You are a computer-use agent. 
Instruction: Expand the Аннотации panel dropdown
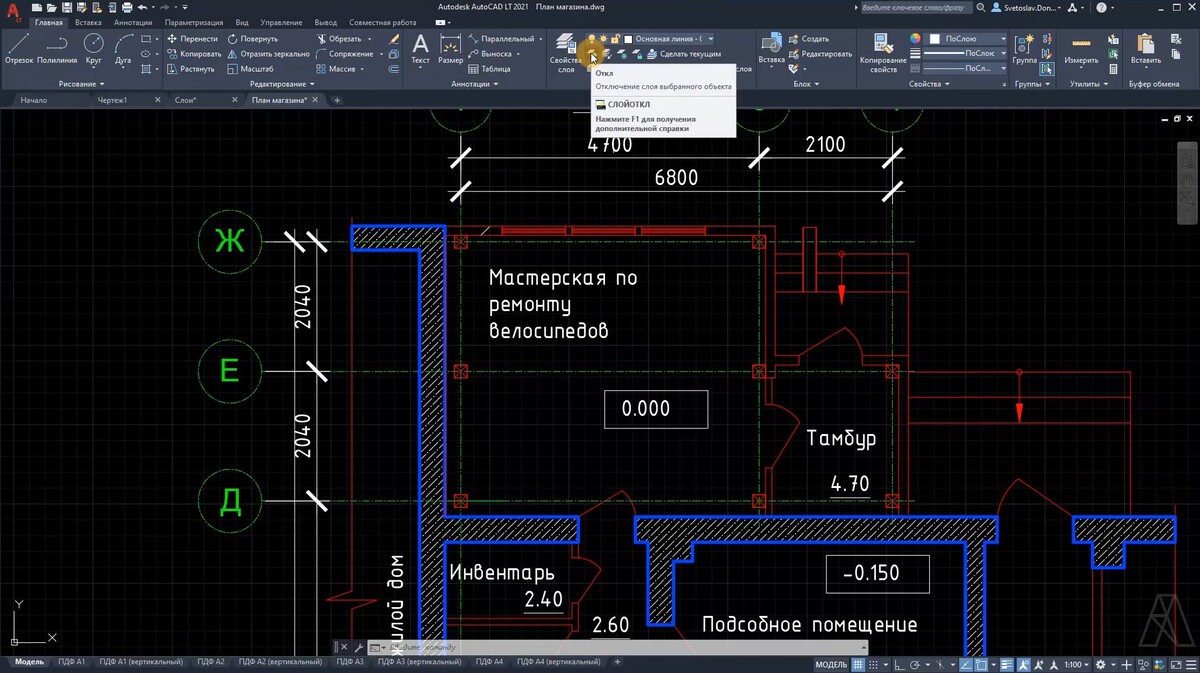click(x=475, y=84)
